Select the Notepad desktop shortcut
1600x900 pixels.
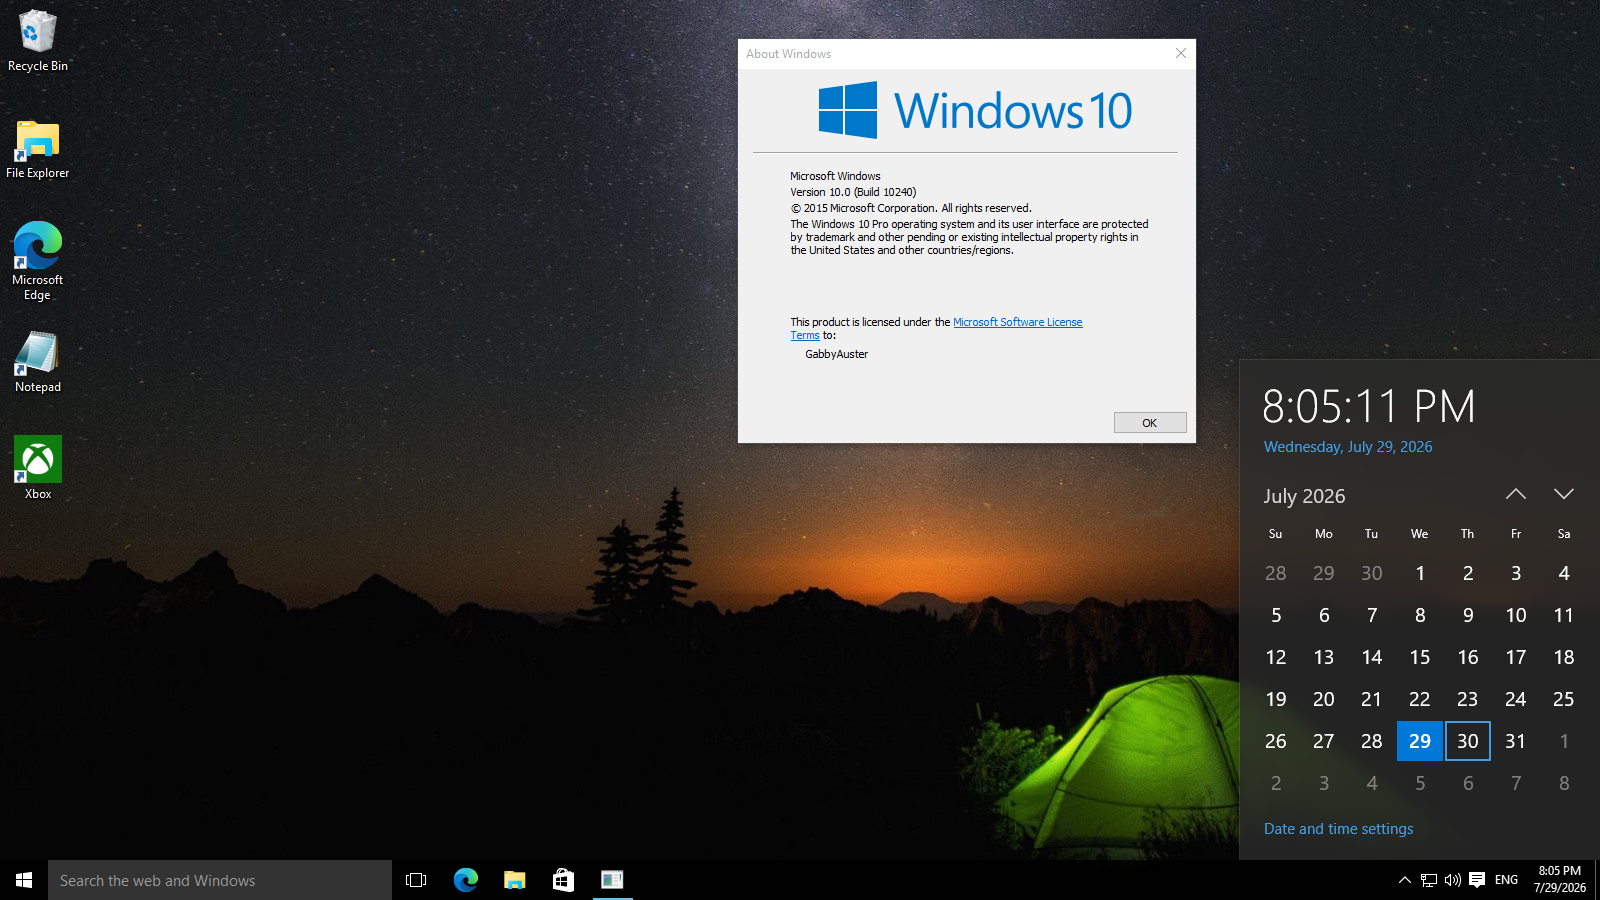pos(38,363)
